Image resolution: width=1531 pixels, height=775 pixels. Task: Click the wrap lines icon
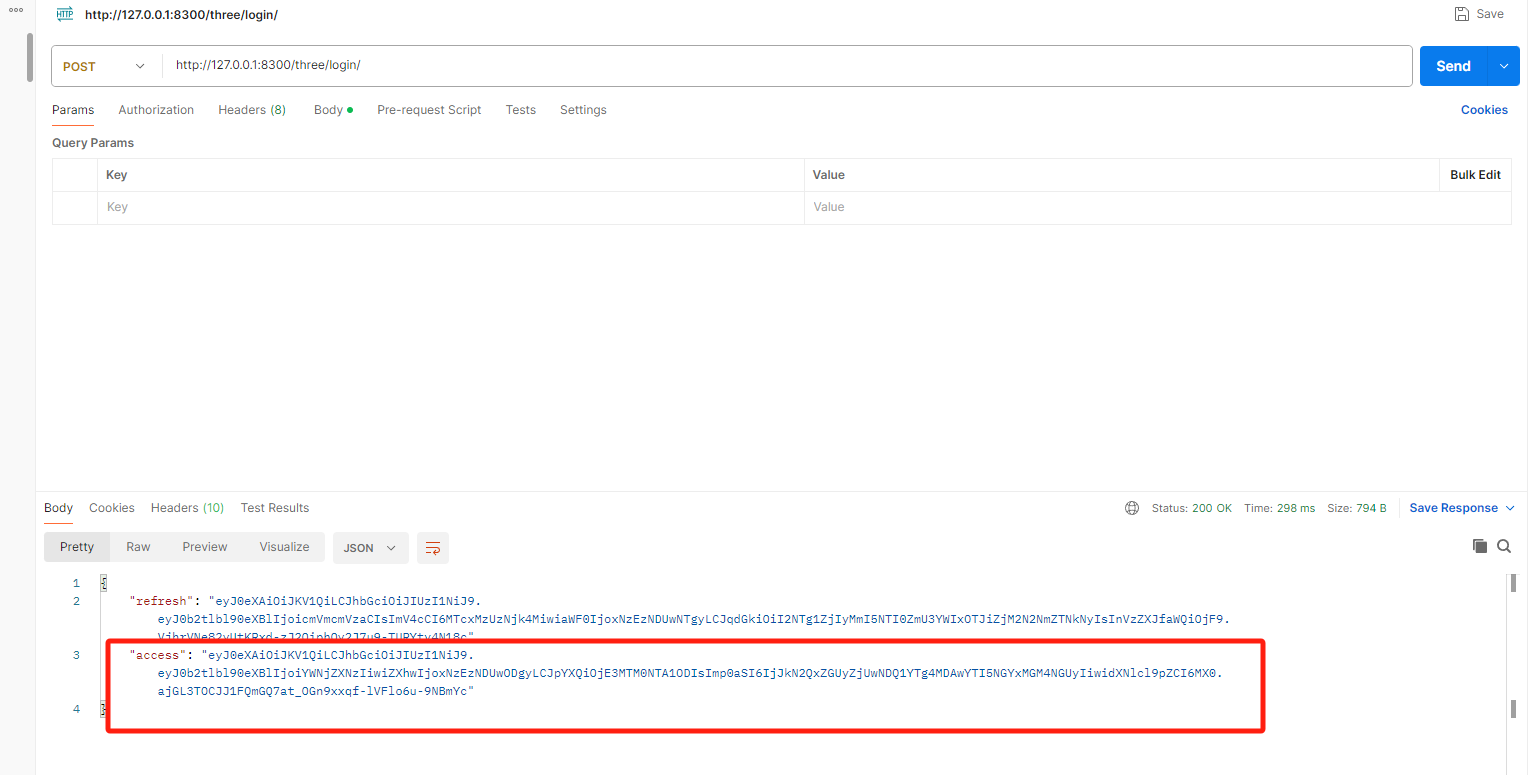coord(433,548)
